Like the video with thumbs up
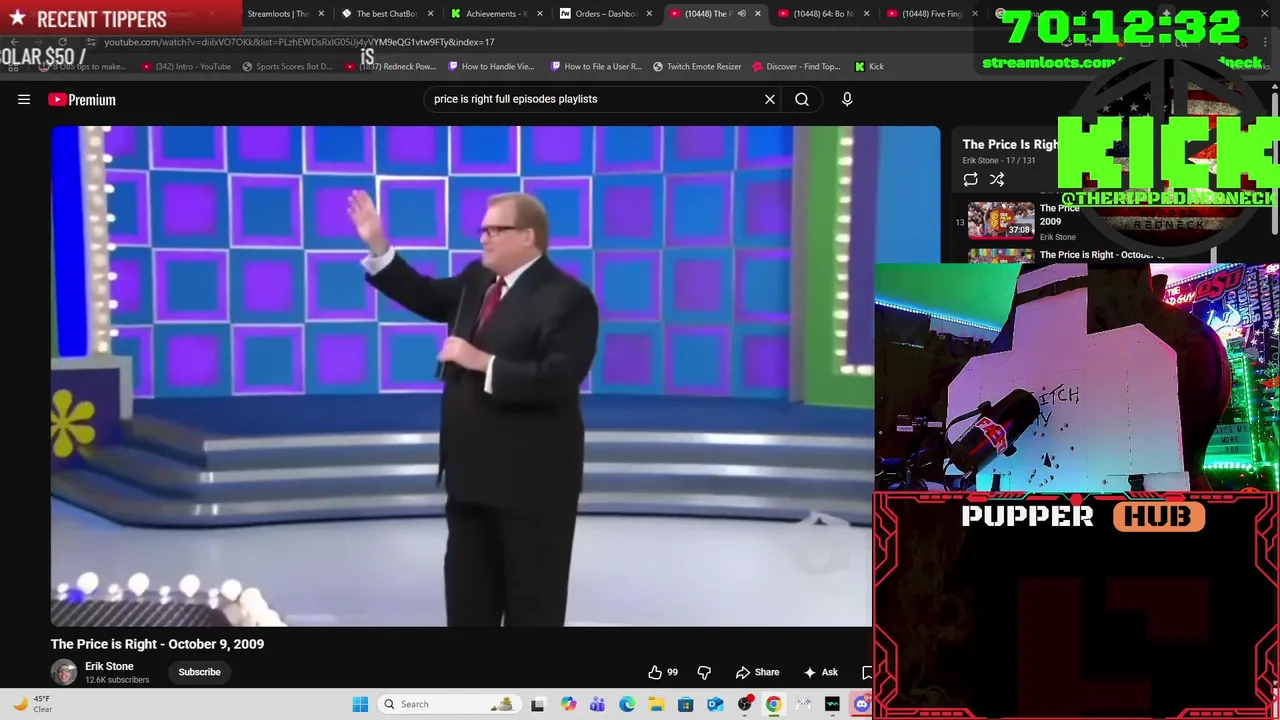Screen dimensions: 1280x720 pos(662,672)
